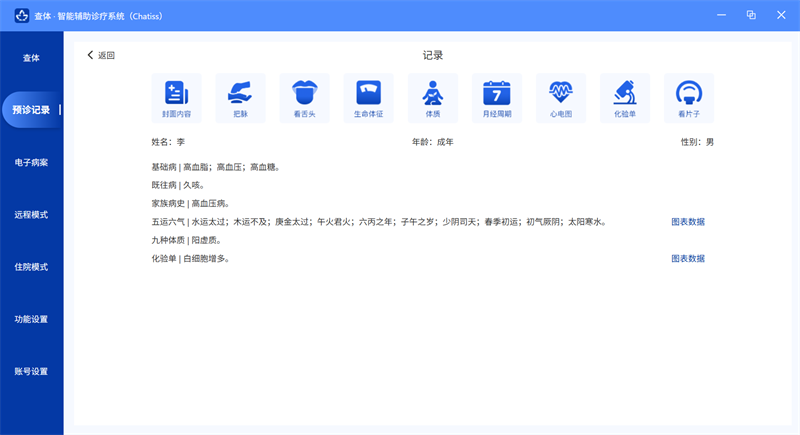Click the 九种体质 阳虚质 line

point(187,240)
